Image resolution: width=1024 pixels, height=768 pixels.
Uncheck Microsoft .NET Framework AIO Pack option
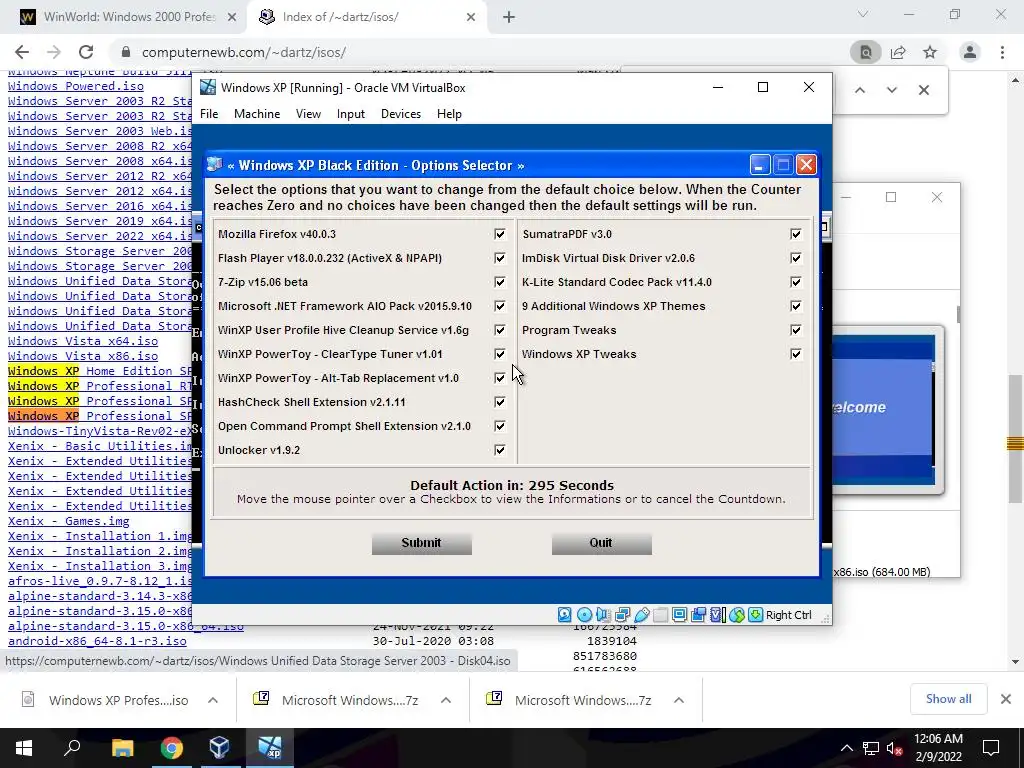pyautogui.click(x=500, y=306)
